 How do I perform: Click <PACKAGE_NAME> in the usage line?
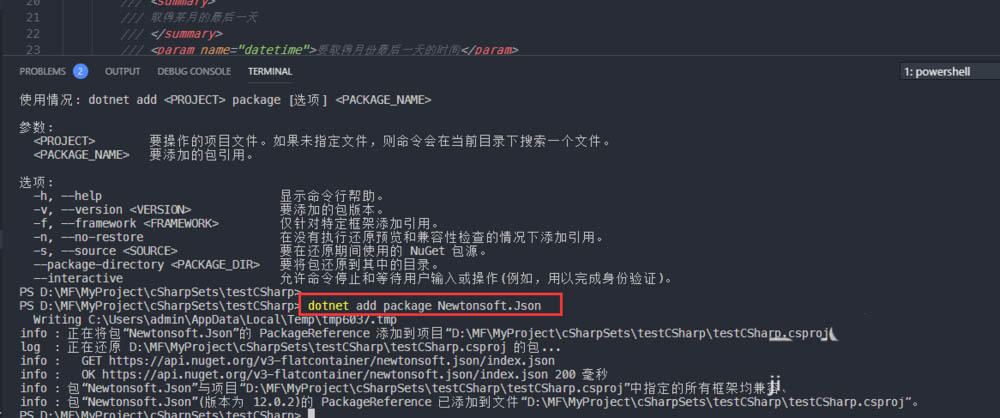coord(383,100)
